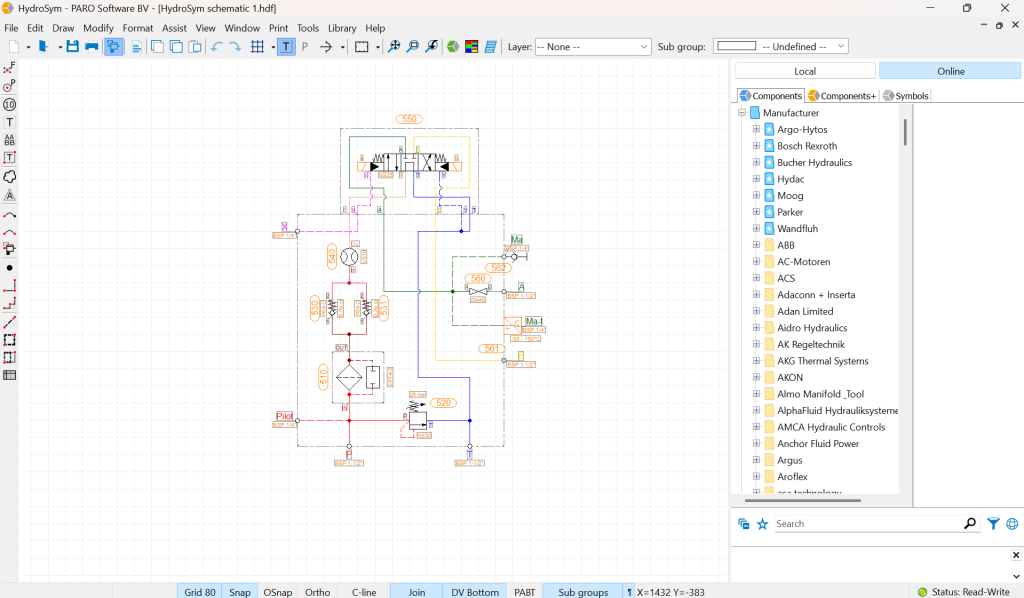Select the arc curve drawing tool
The image size is (1024, 598).
9,215
